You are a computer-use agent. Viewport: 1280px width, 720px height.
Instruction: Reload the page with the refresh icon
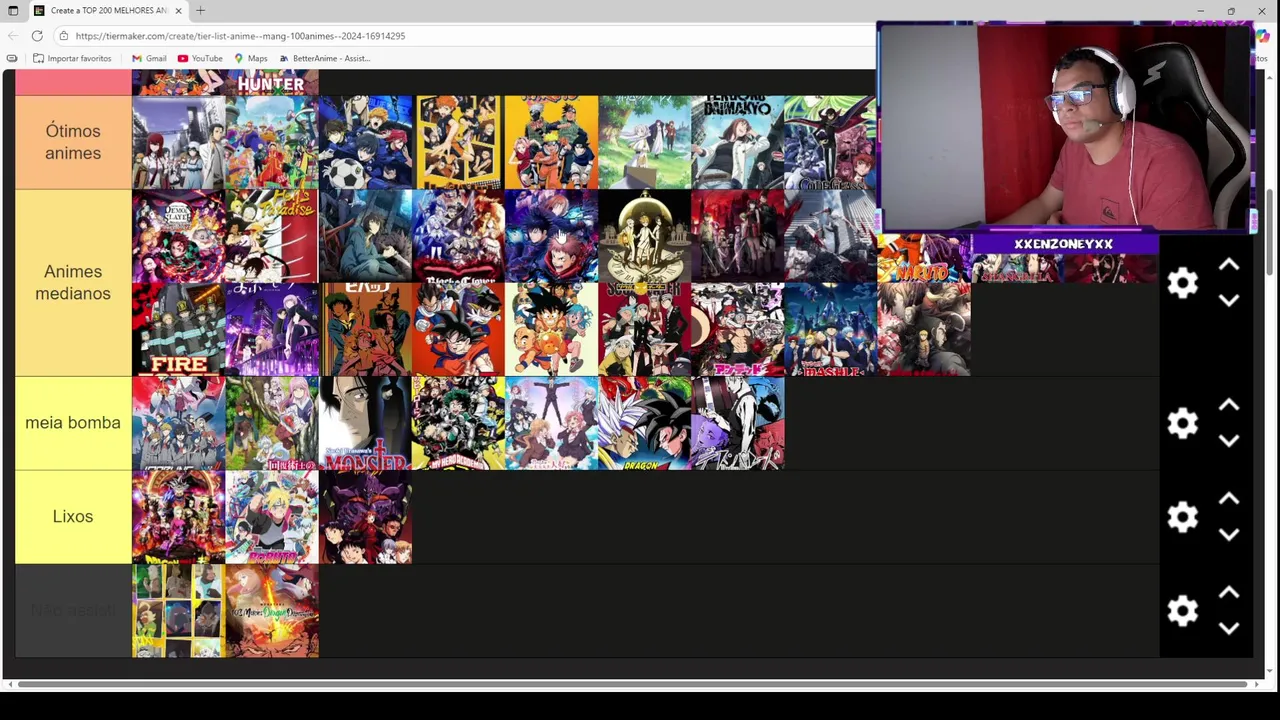[37, 36]
